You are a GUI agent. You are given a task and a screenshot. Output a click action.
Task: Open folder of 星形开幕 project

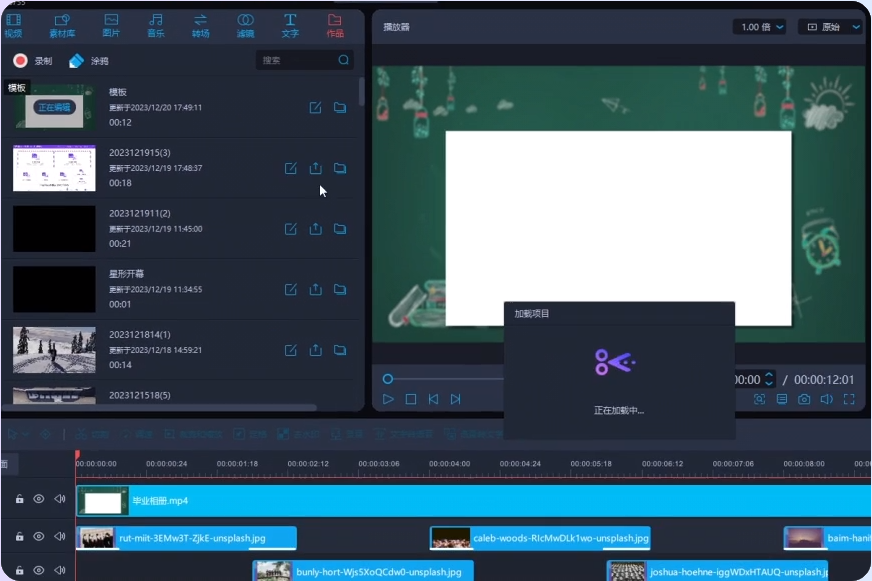tap(340, 289)
